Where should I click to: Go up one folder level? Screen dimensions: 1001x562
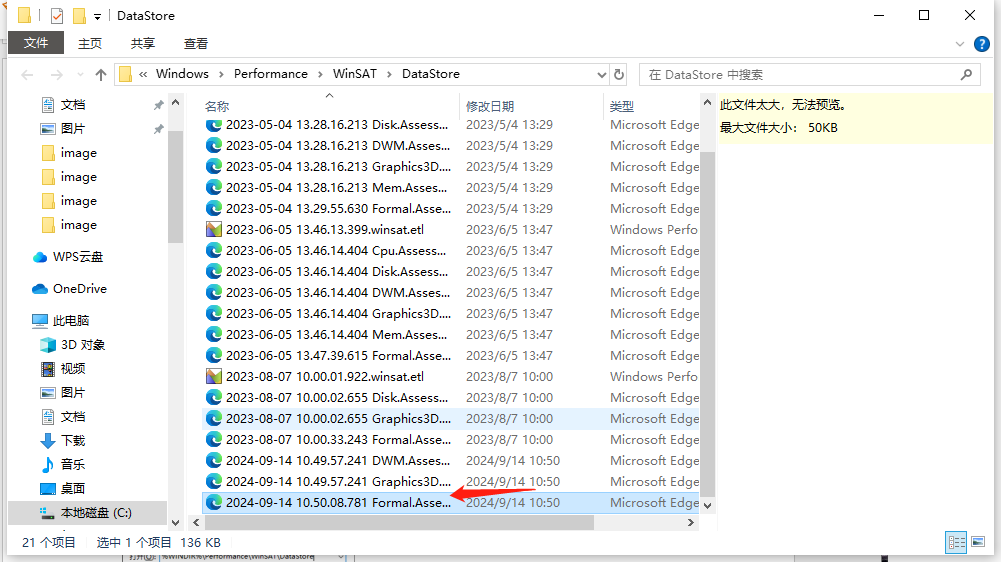coord(100,75)
